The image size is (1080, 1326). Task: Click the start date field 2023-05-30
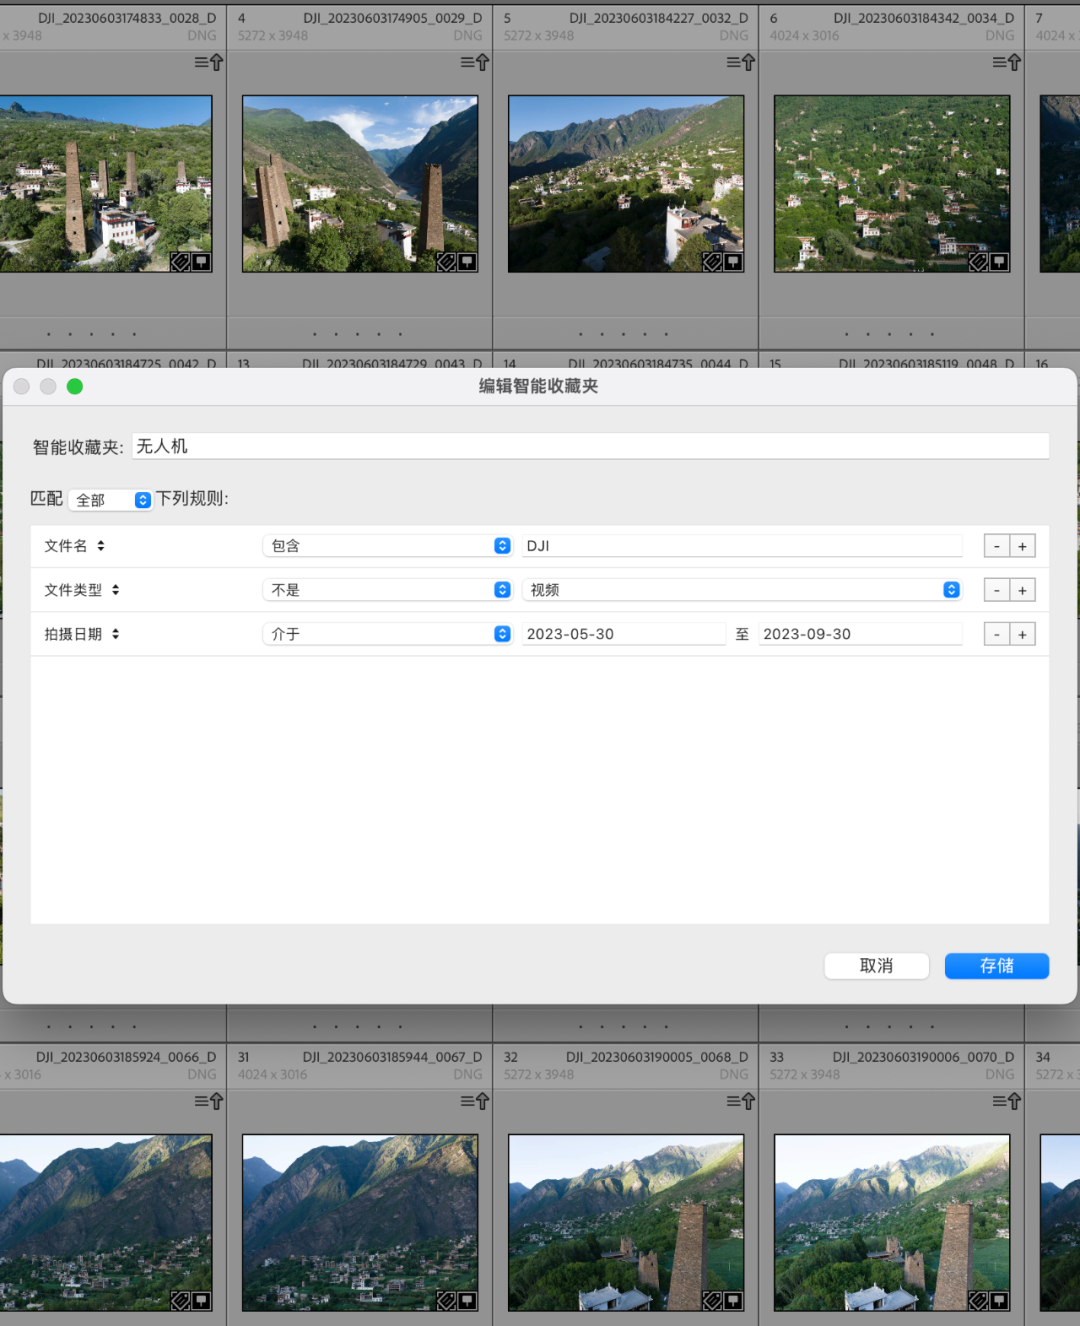tap(624, 634)
